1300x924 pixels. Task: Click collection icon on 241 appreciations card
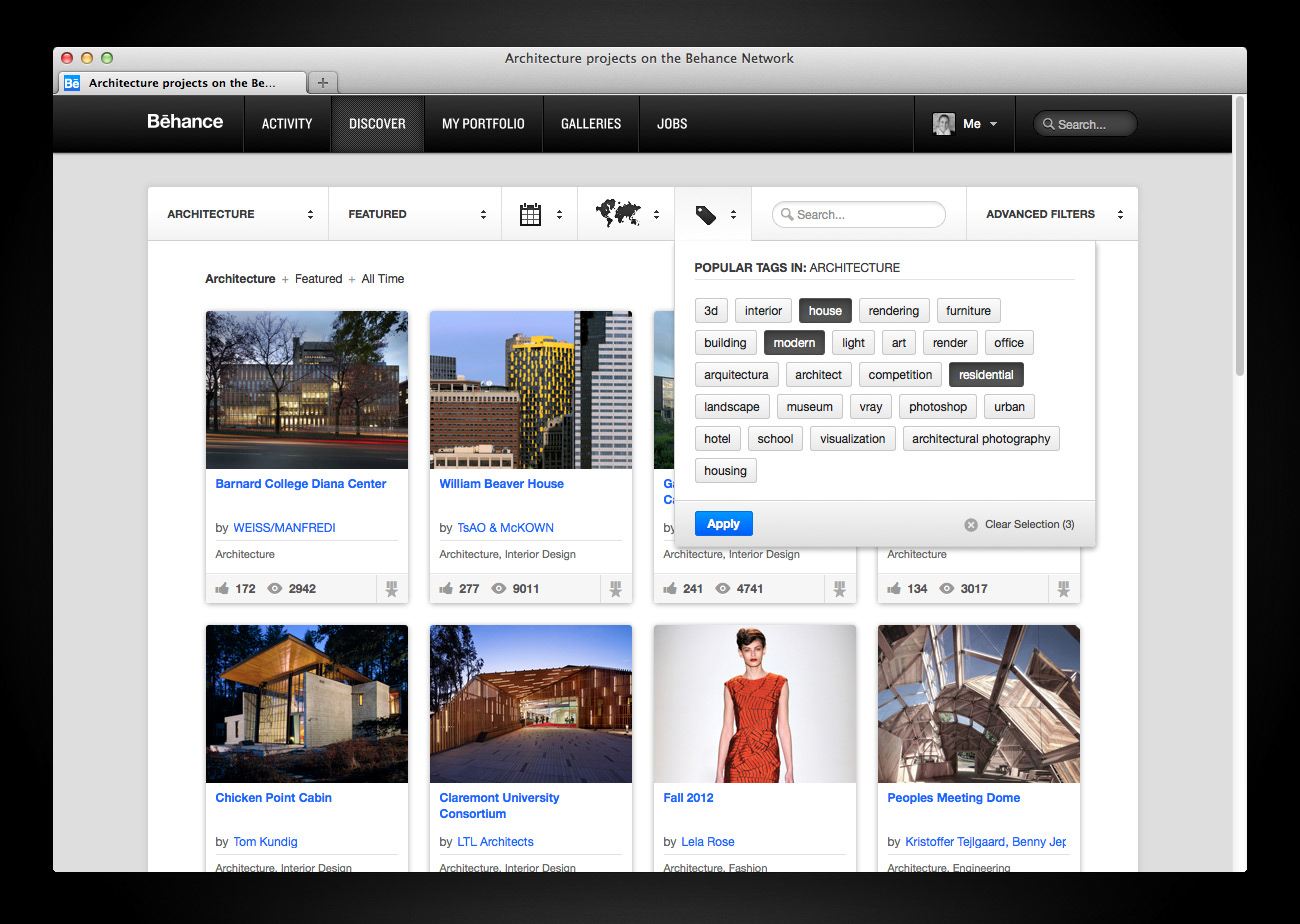[x=839, y=589]
